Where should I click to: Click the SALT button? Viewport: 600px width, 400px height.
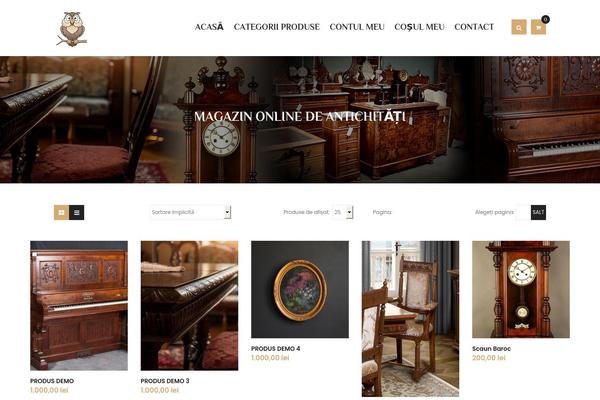coord(538,212)
